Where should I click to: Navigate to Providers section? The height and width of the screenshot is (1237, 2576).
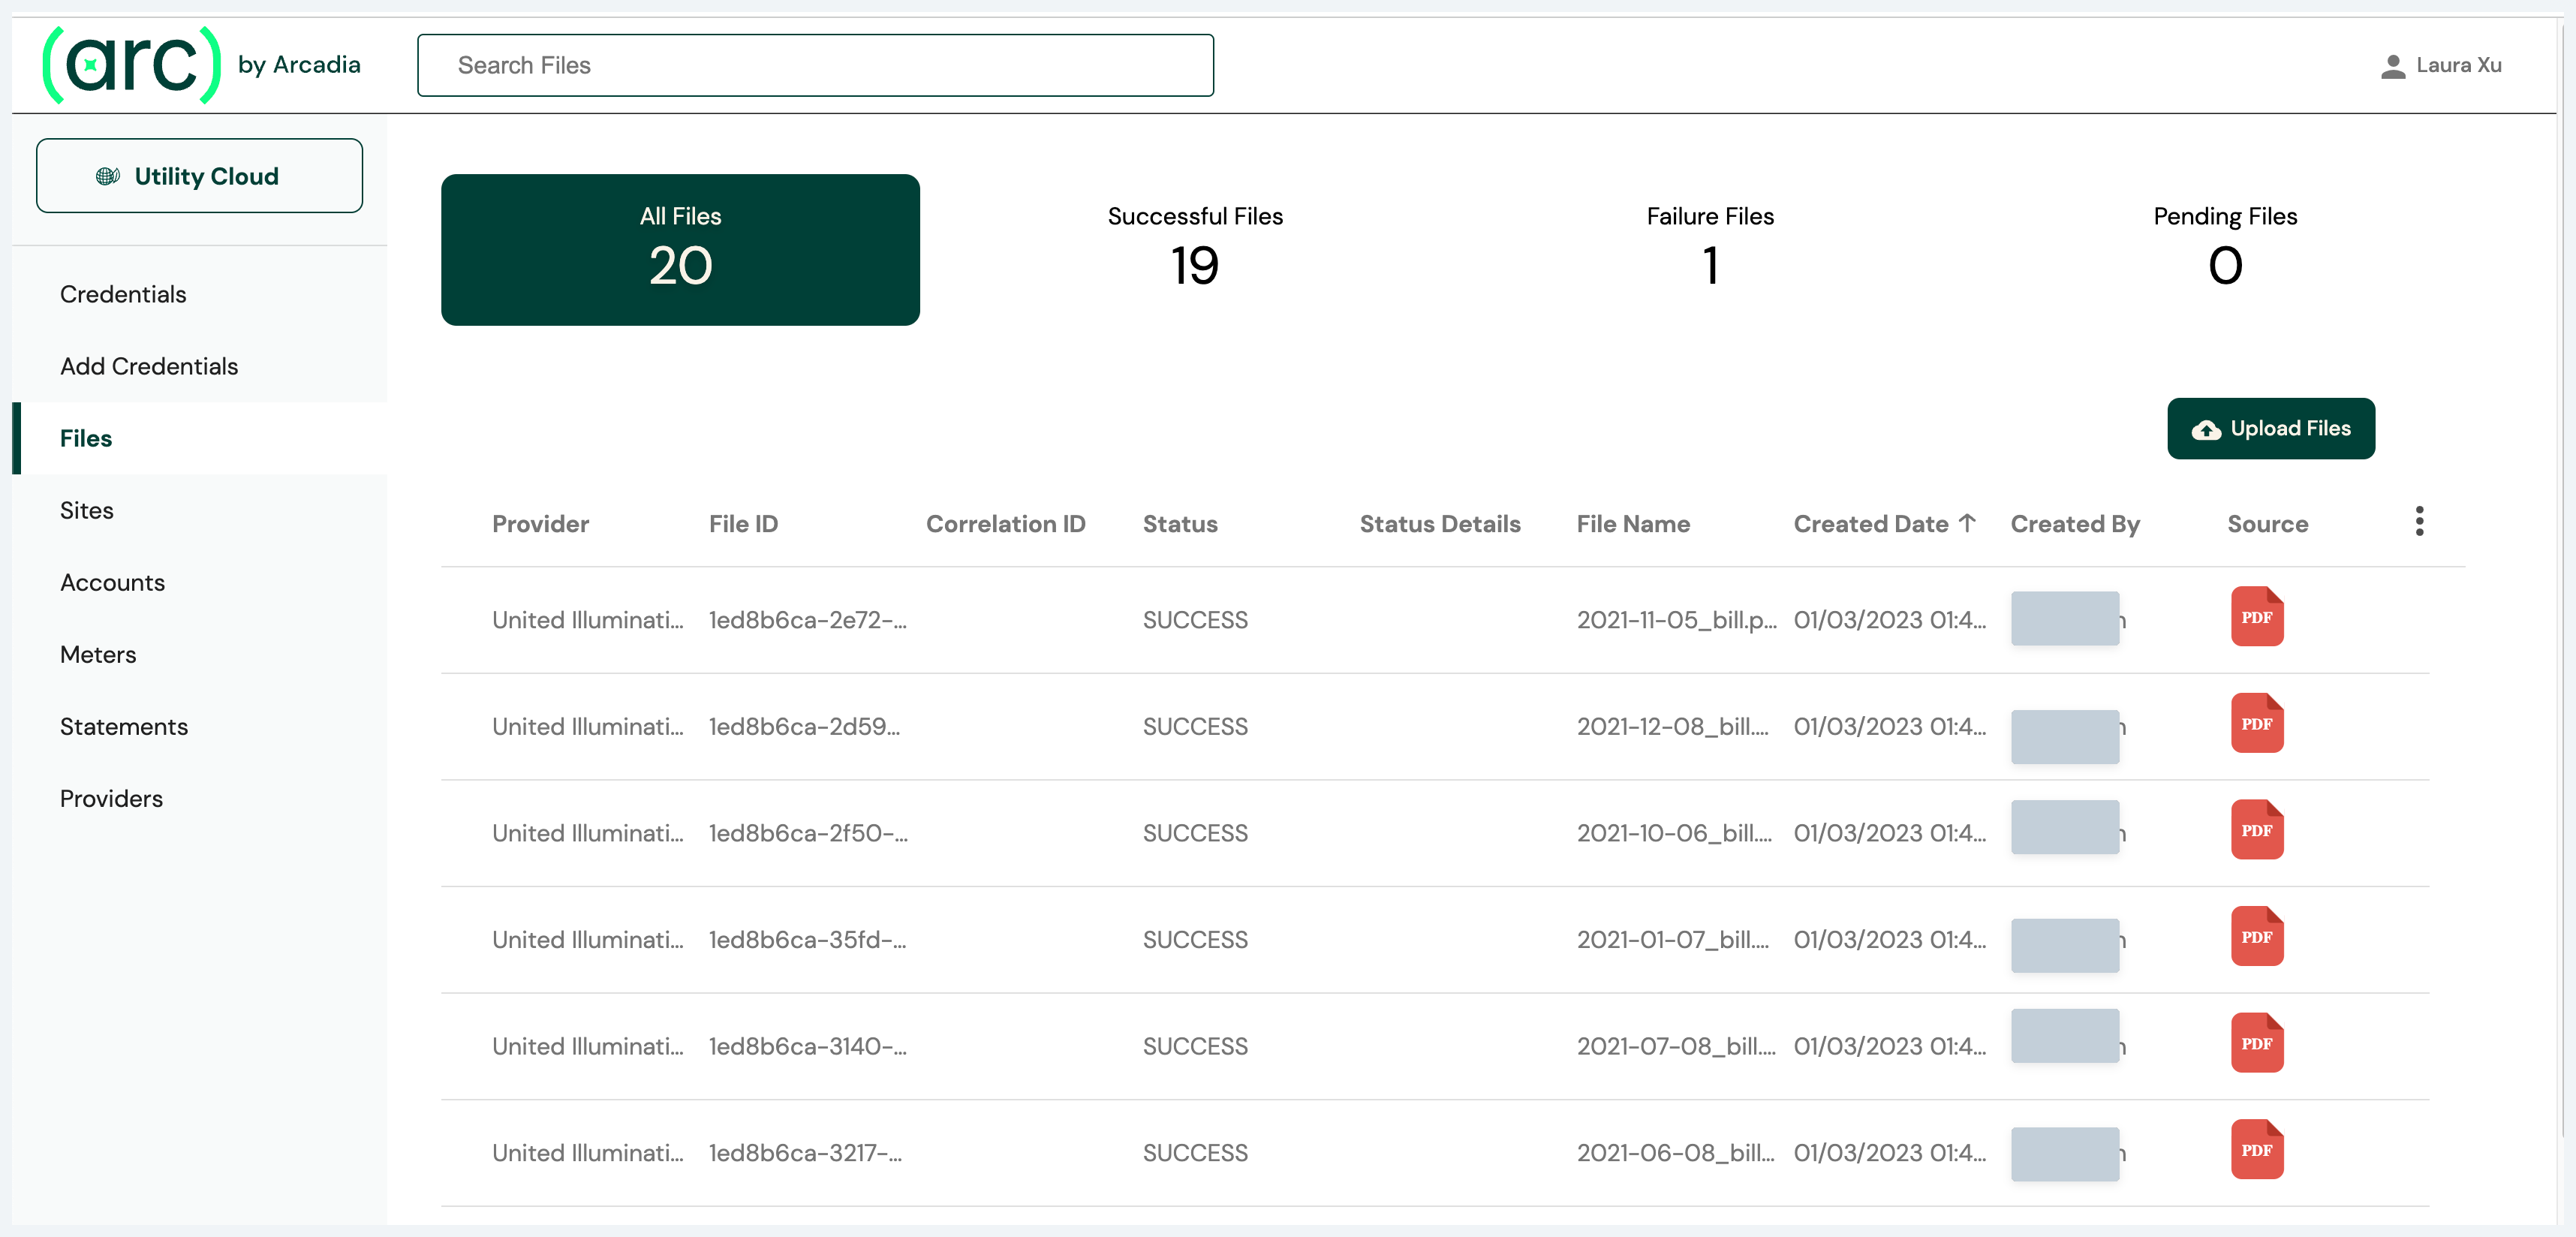[111, 798]
